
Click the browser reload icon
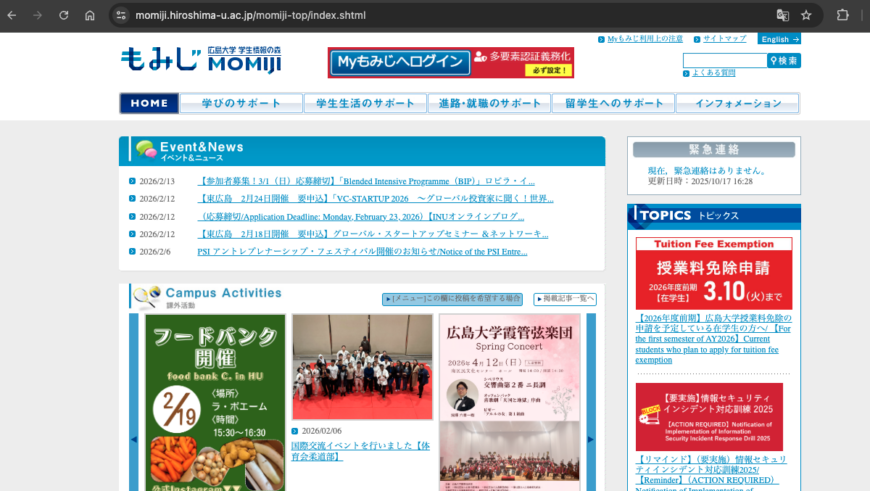64,15
